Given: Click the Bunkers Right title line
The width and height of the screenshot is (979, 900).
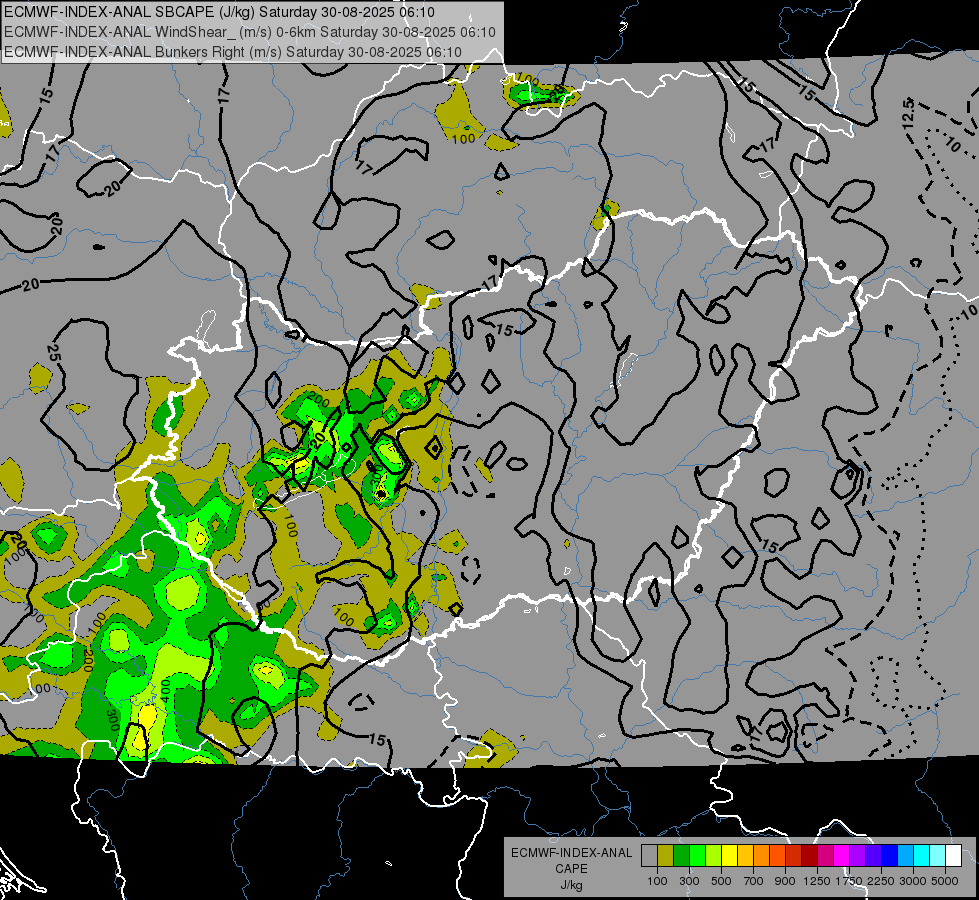Looking at the screenshot, I should [233, 52].
